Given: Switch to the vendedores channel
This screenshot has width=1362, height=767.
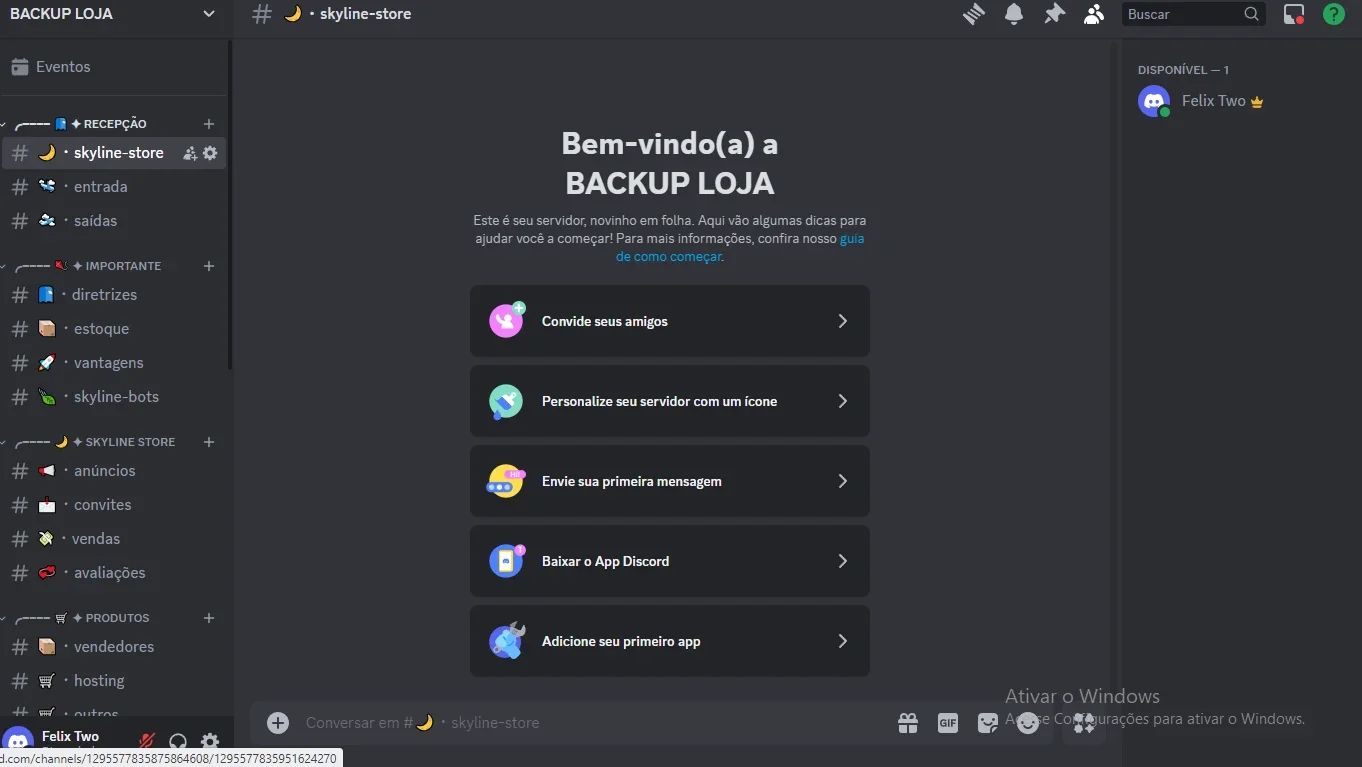Looking at the screenshot, I should [x=114, y=647].
